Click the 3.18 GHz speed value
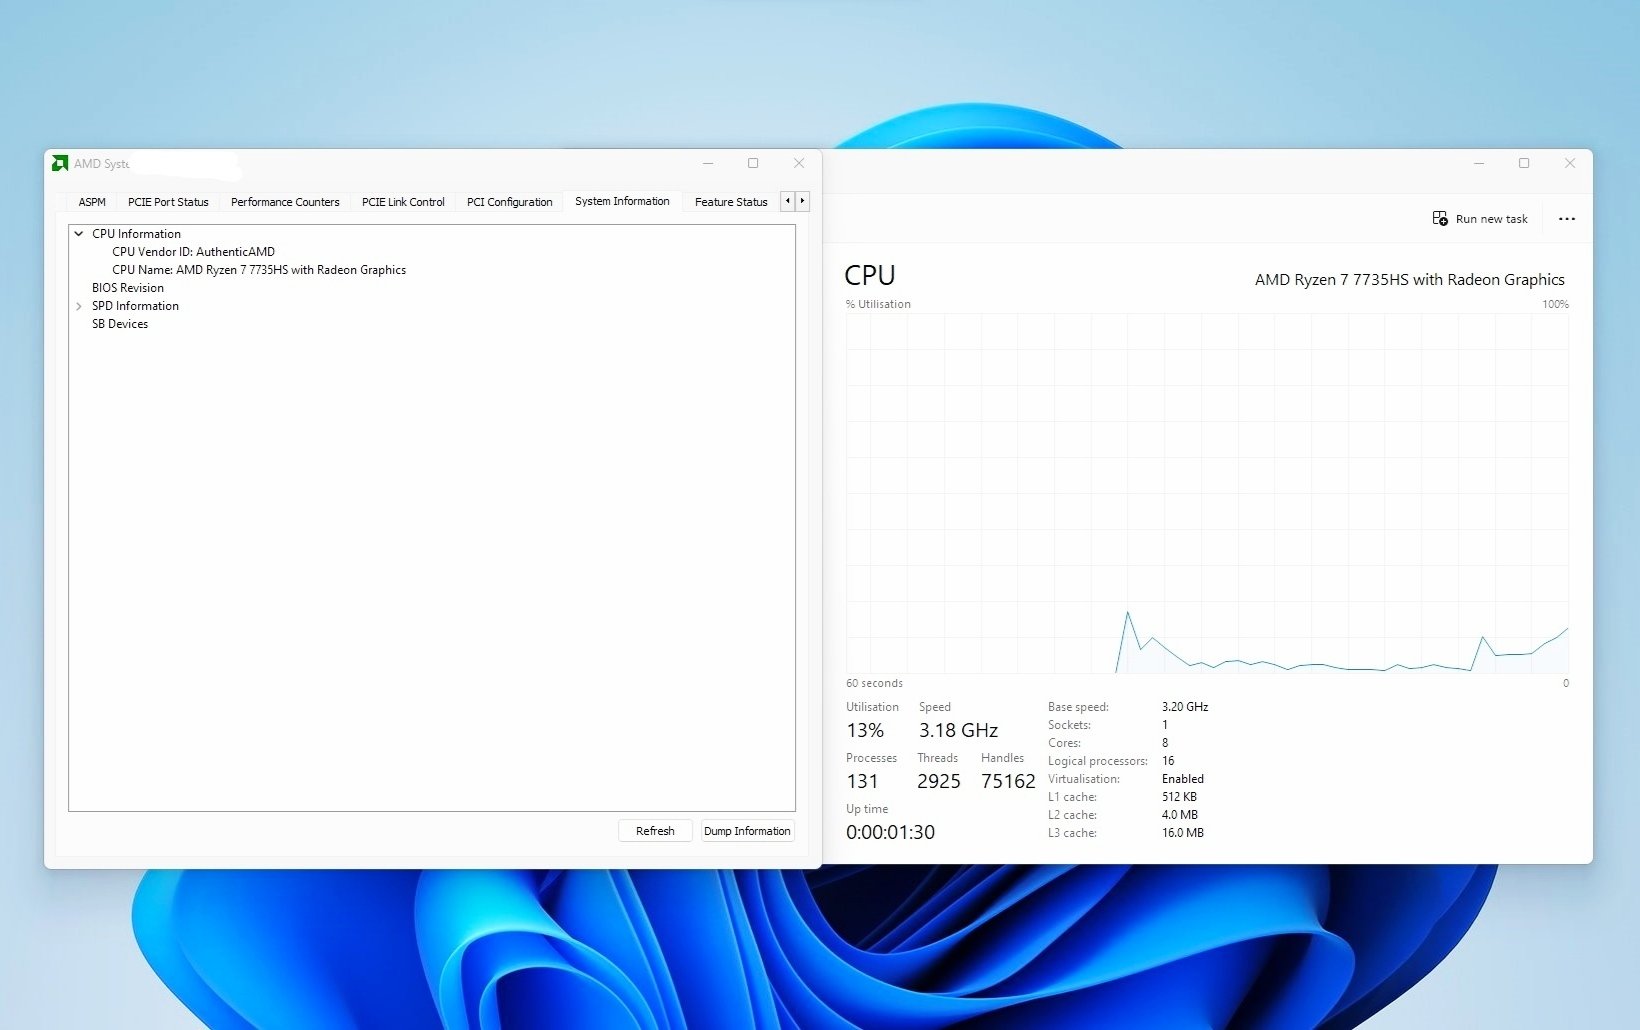This screenshot has height=1030, width=1640. tap(958, 731)
